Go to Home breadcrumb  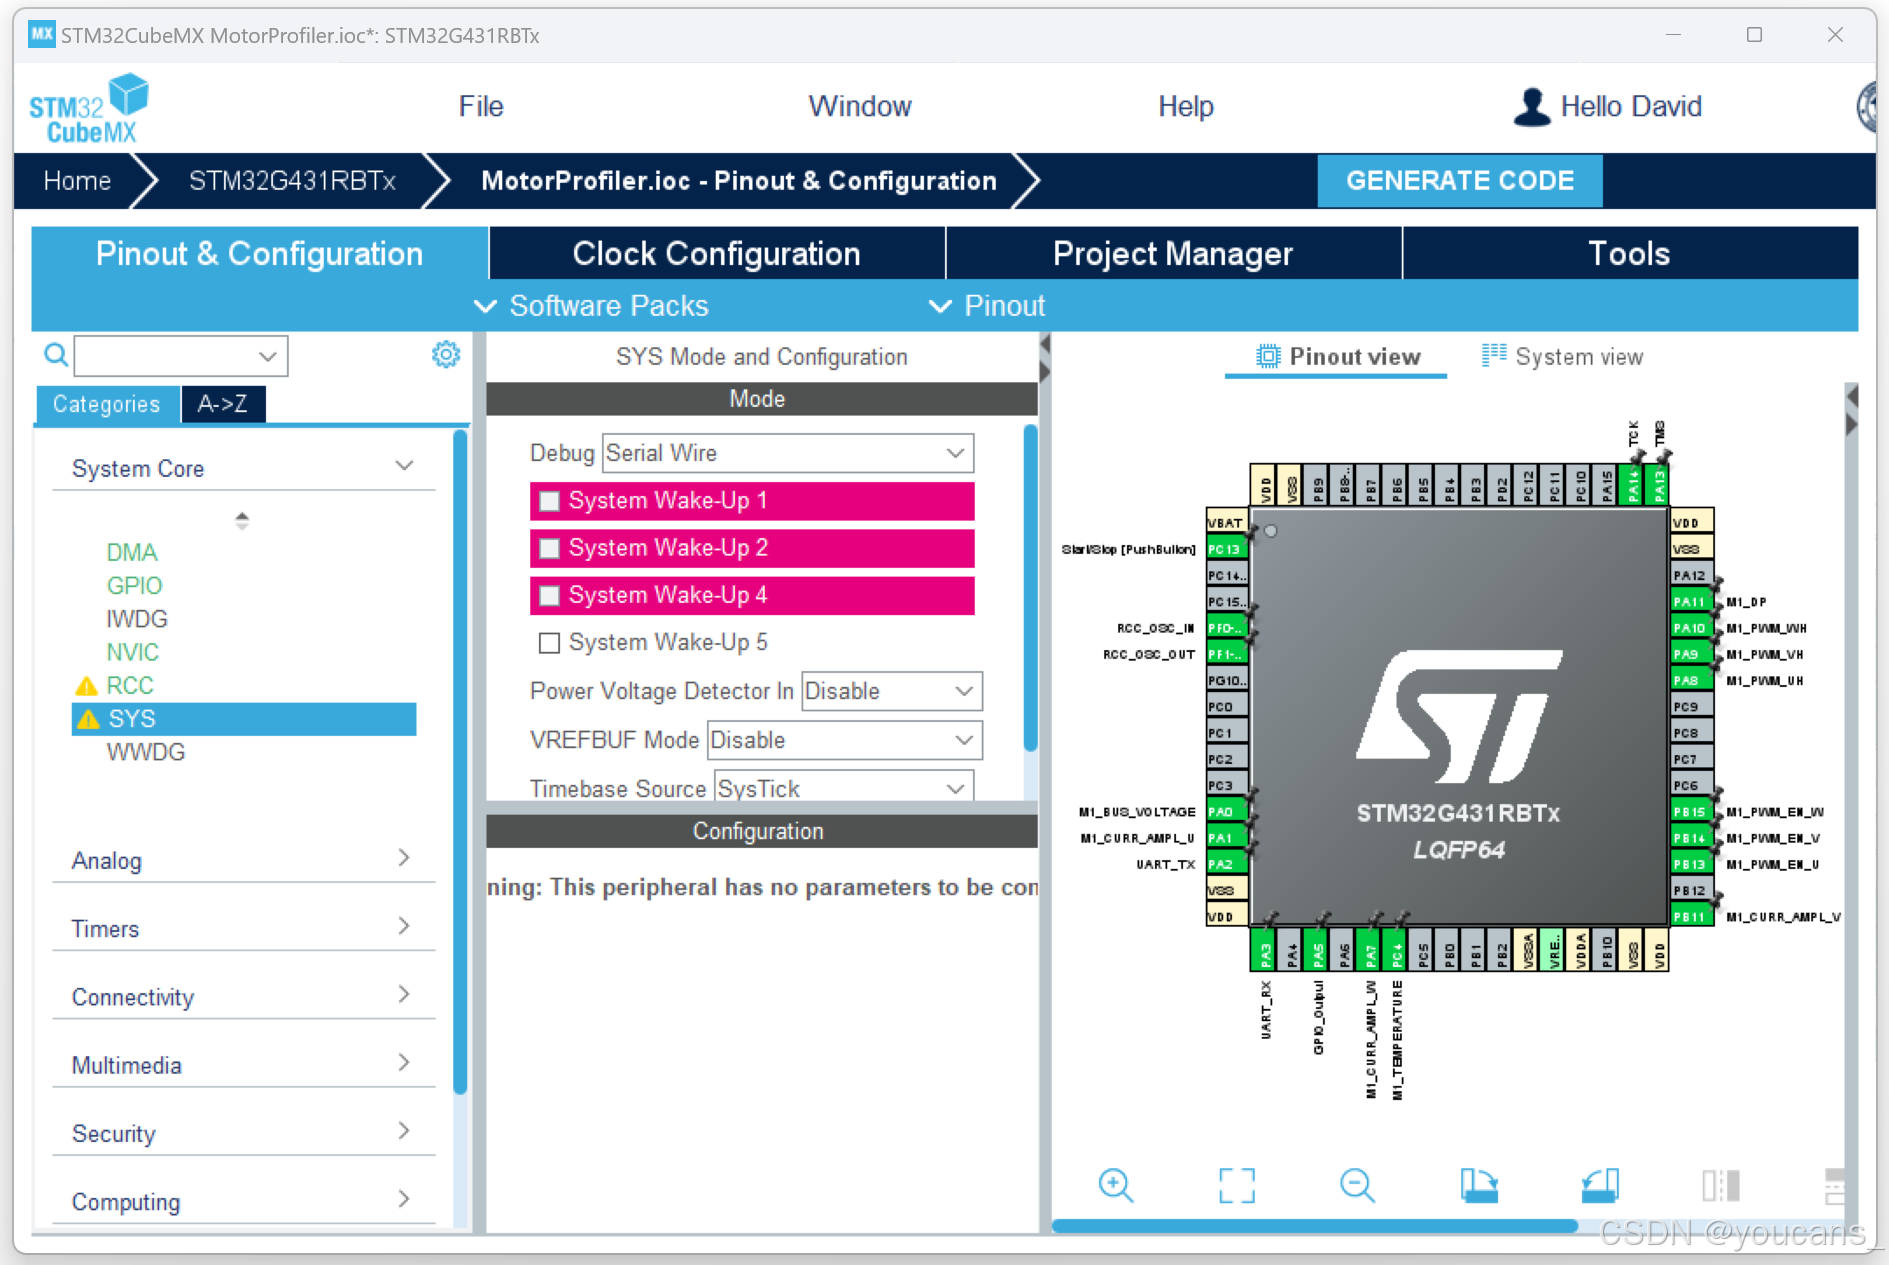click(x=77, y=180)
